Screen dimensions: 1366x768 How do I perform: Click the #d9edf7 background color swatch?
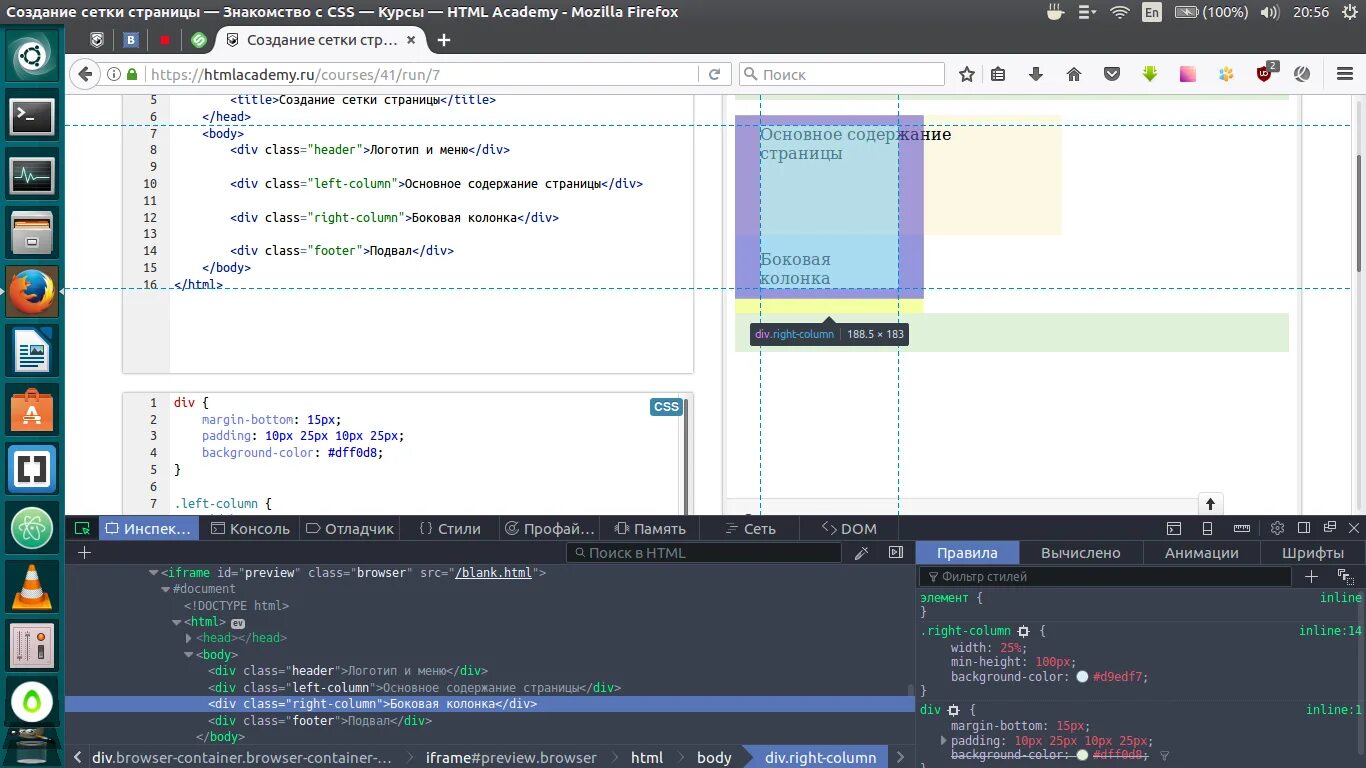tap(1082, 677)
